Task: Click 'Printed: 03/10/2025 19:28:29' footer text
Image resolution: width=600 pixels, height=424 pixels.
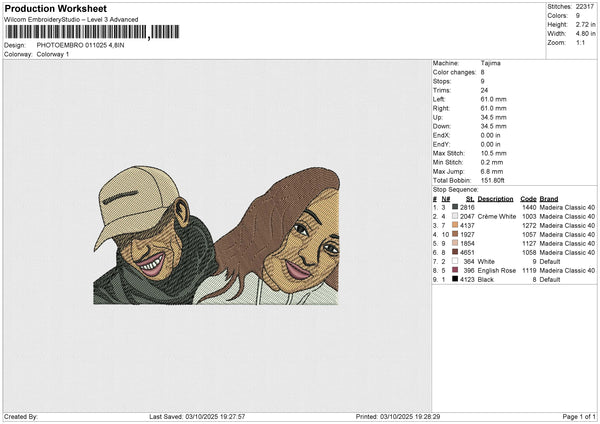Action: point(398,416)
